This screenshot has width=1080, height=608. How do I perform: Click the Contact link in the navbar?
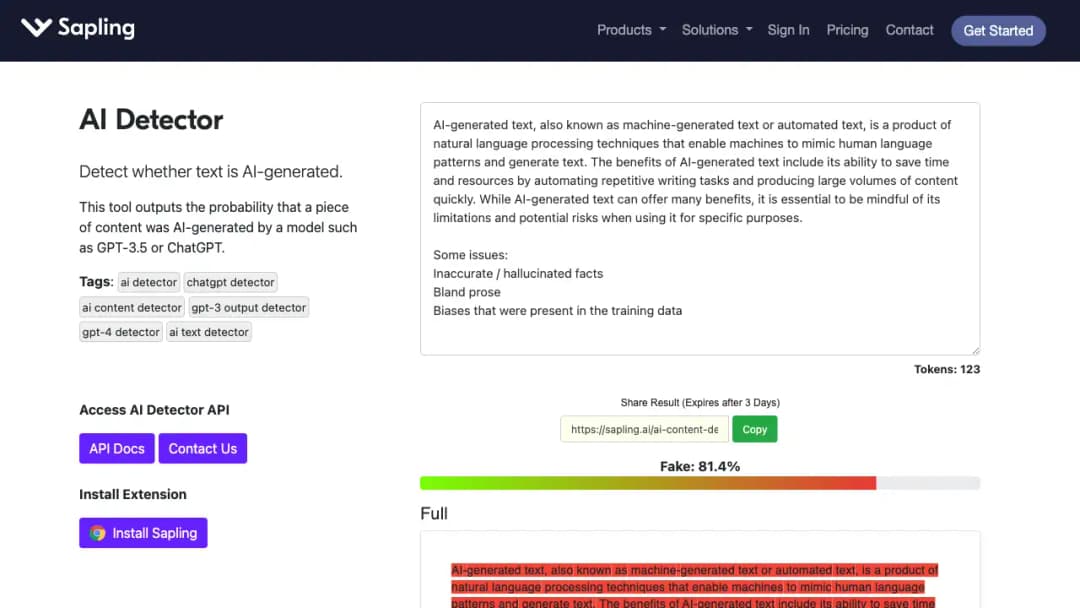click(909, 30)
